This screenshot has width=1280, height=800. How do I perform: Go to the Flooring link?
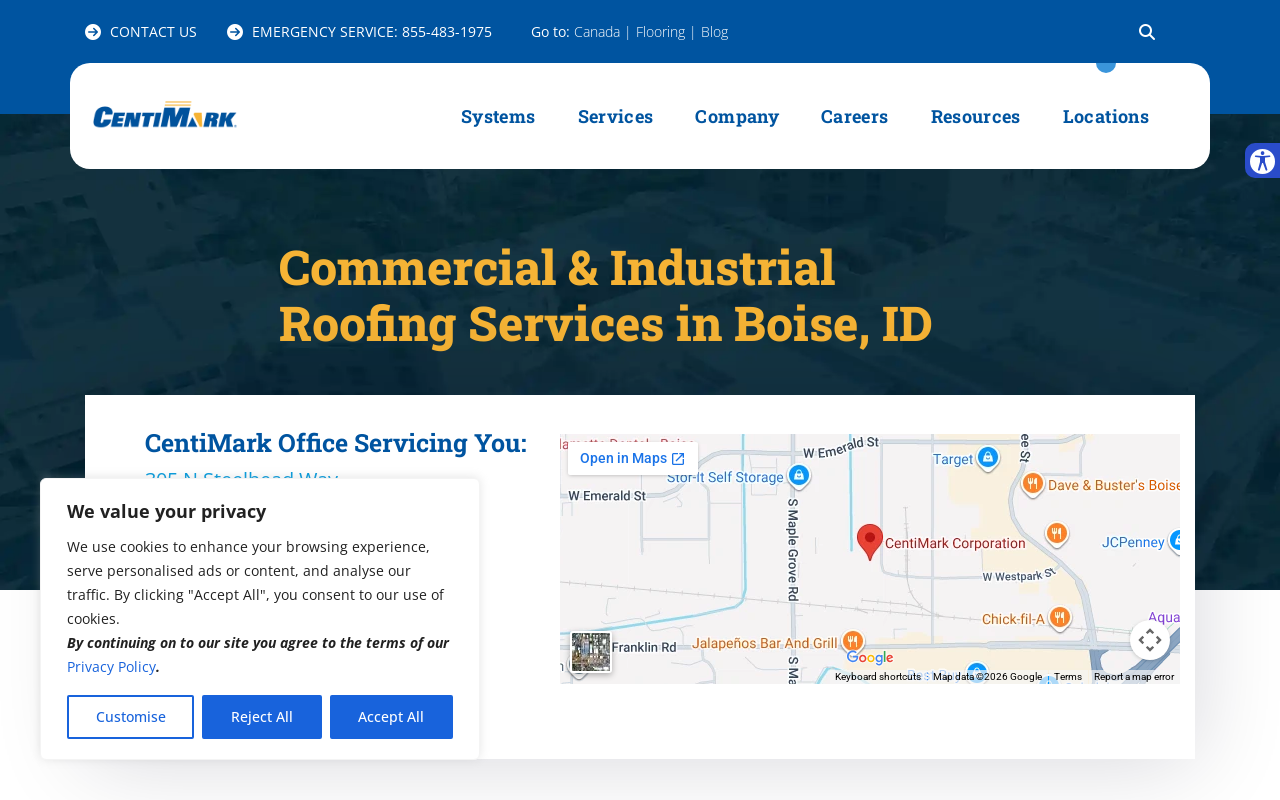[x=660, y=32]
